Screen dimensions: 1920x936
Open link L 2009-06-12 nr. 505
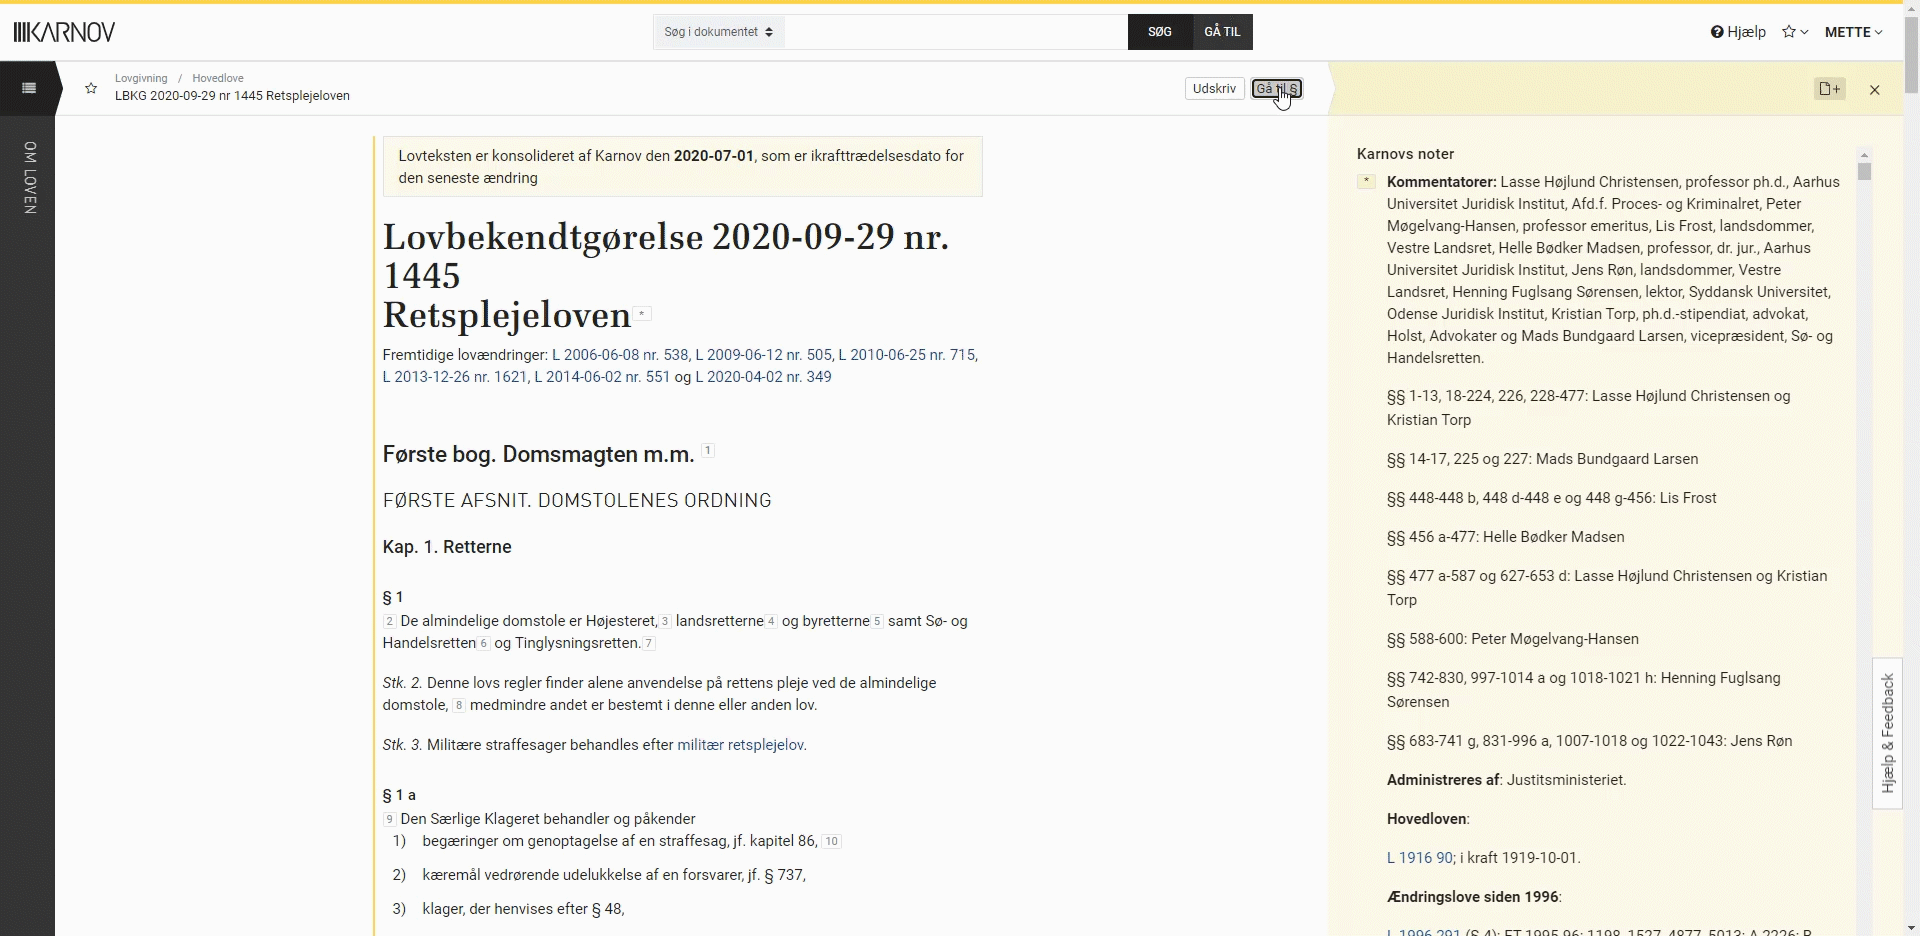tap(763, 355)
